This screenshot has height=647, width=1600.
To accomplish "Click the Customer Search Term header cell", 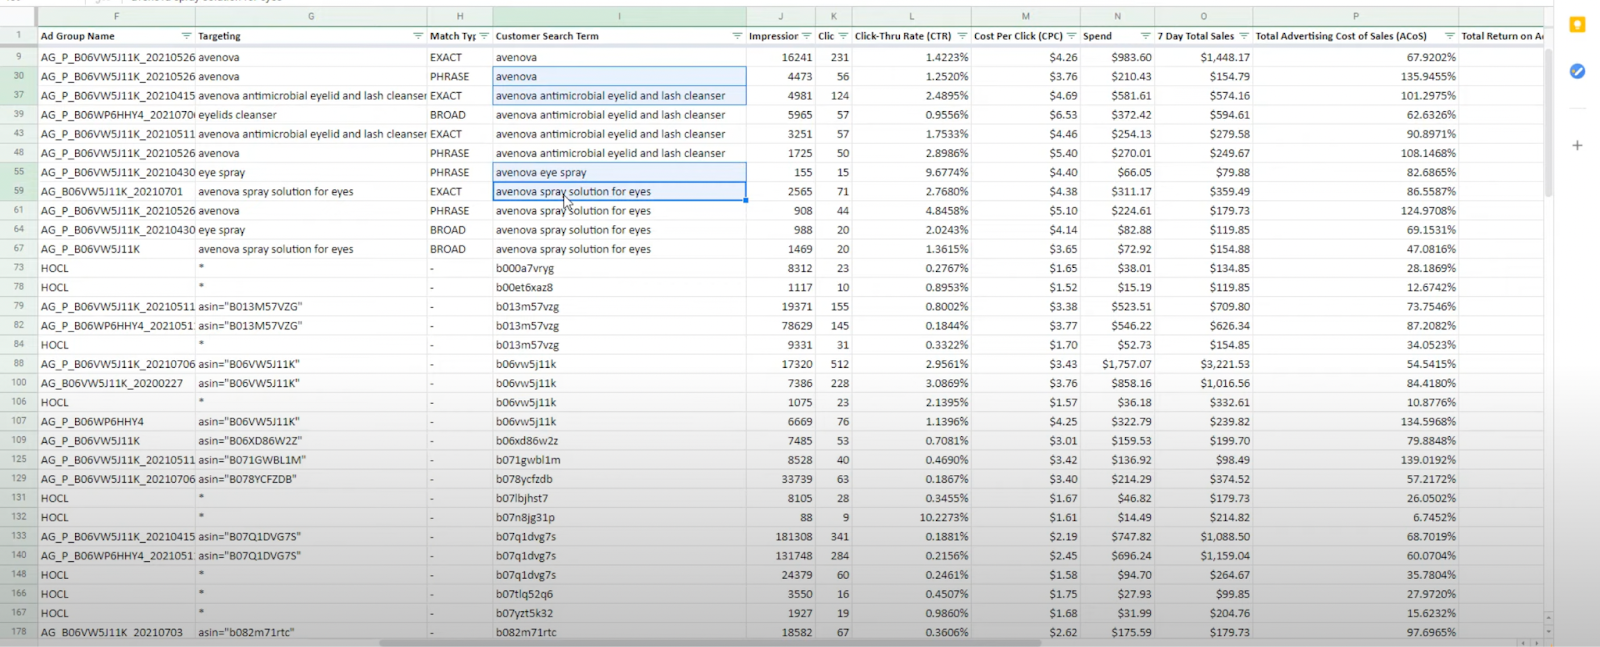I will (x=619, y=36).
